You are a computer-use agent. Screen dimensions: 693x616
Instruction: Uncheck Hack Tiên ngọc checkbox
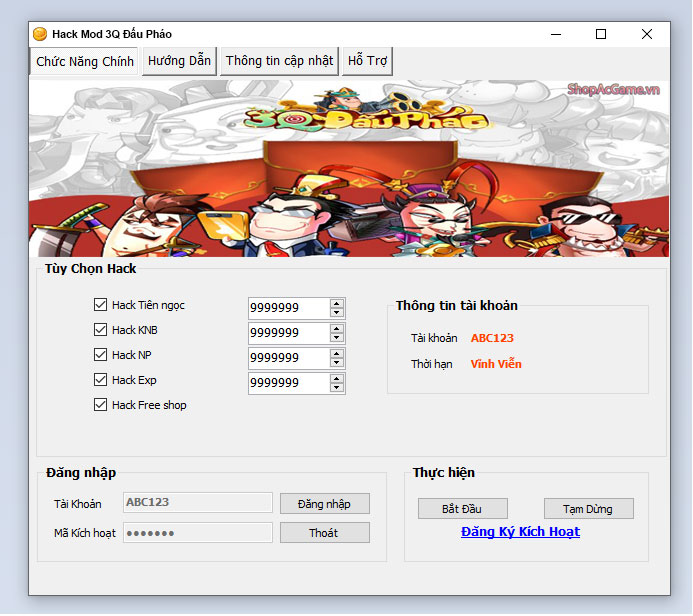click(x=100, y=304)
